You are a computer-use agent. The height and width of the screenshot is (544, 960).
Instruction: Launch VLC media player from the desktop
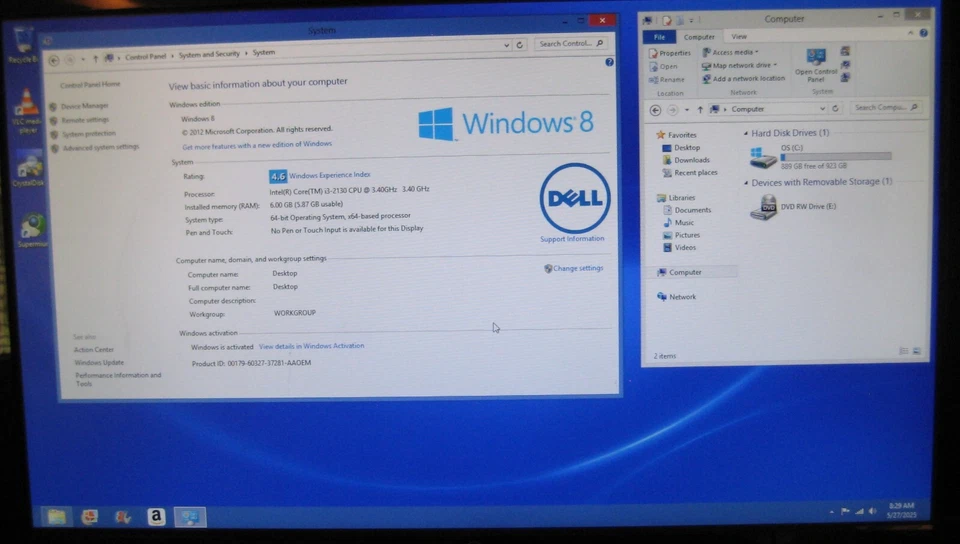point(26,110)
